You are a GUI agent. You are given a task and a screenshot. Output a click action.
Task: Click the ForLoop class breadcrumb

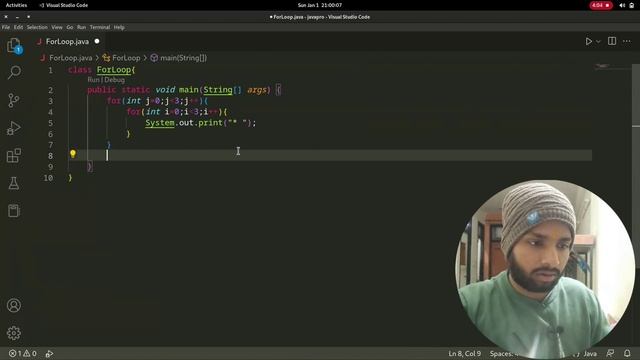(126, 58)
